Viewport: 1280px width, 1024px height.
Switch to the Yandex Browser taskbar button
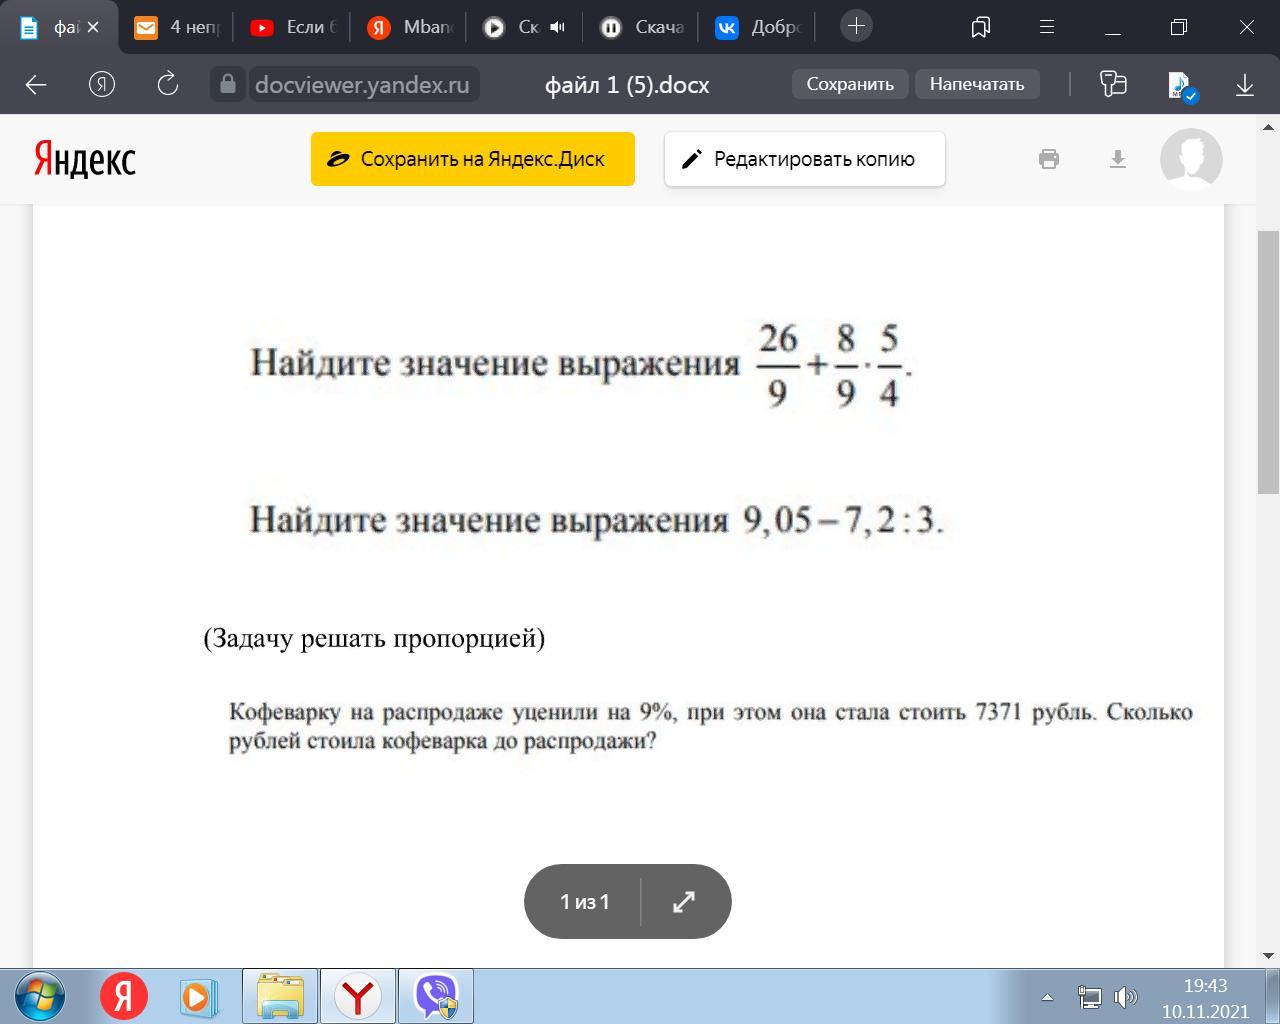tap(357, 996)
